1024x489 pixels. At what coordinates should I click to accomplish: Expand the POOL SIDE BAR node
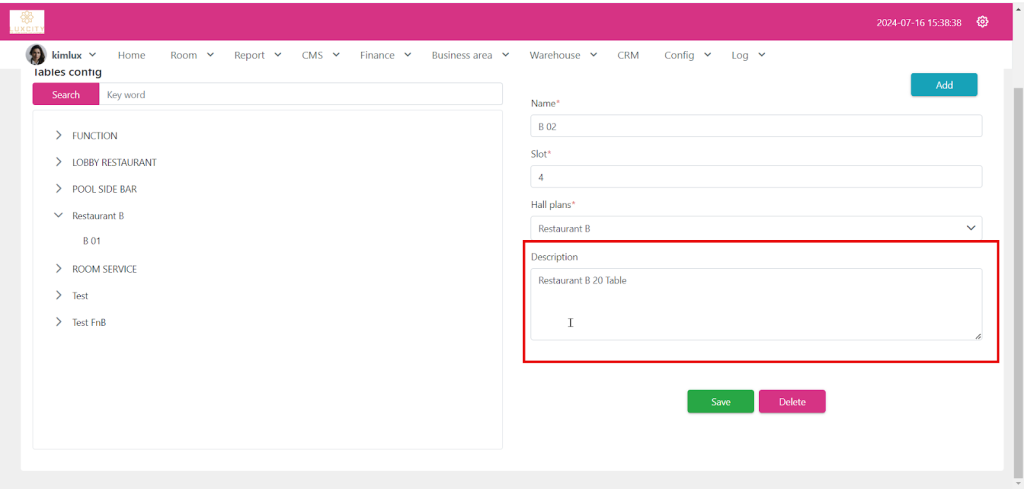[59, 188]
